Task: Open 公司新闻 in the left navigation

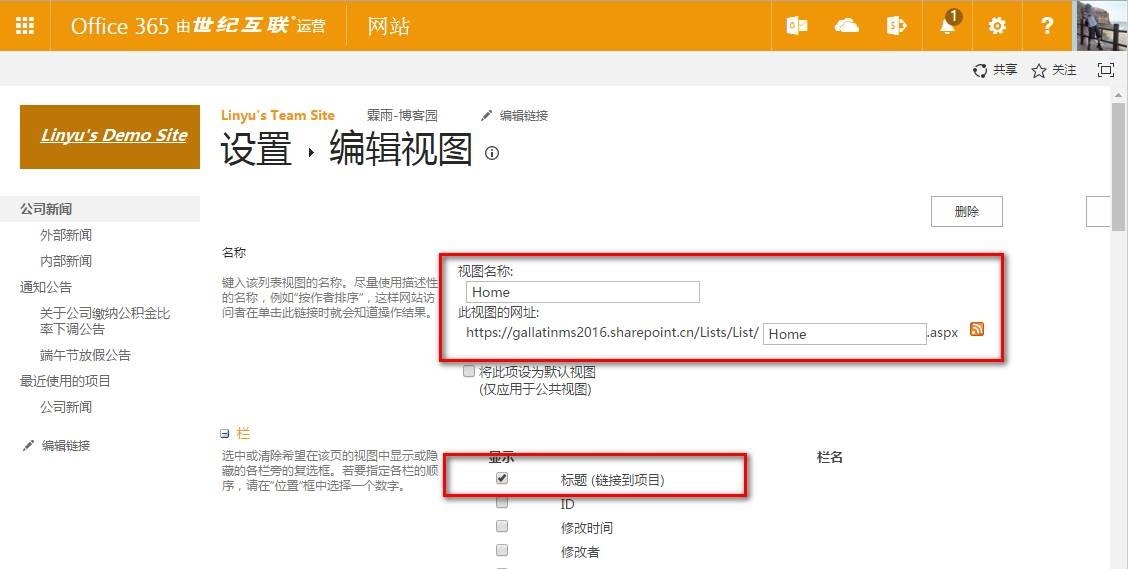Action: coord(46,209)
